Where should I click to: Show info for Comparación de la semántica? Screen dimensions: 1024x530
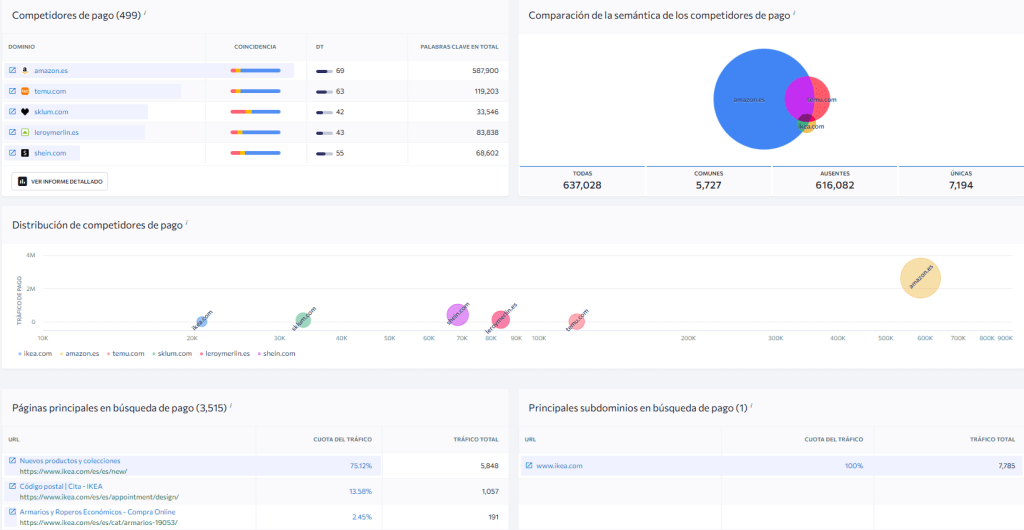click(795, 12)
